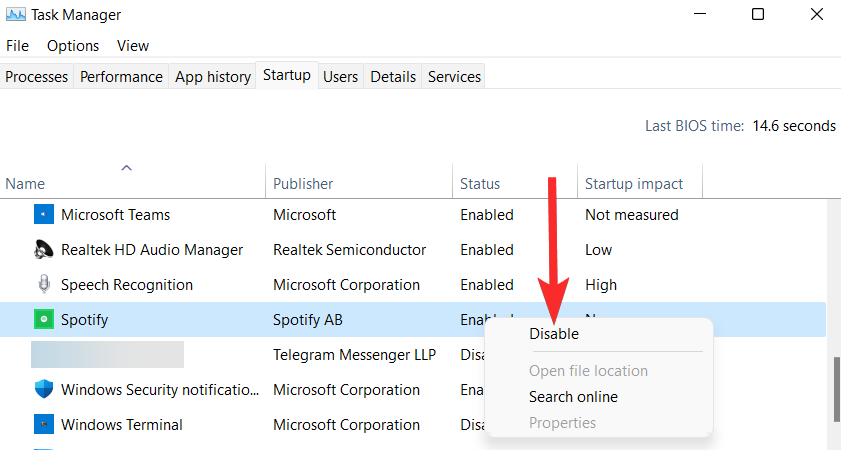Open the View menu

(x=132, y=46)
